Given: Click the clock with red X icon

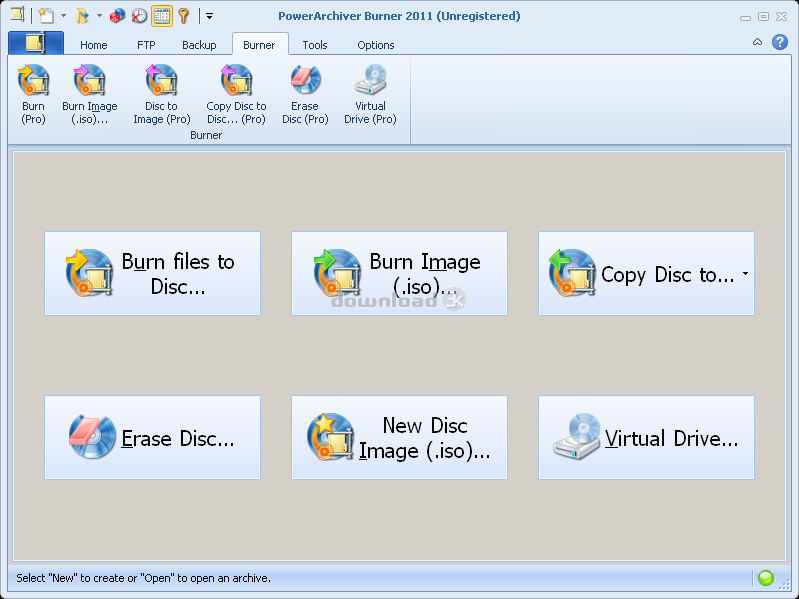Looking at the screenshot, I should point(139,16).
